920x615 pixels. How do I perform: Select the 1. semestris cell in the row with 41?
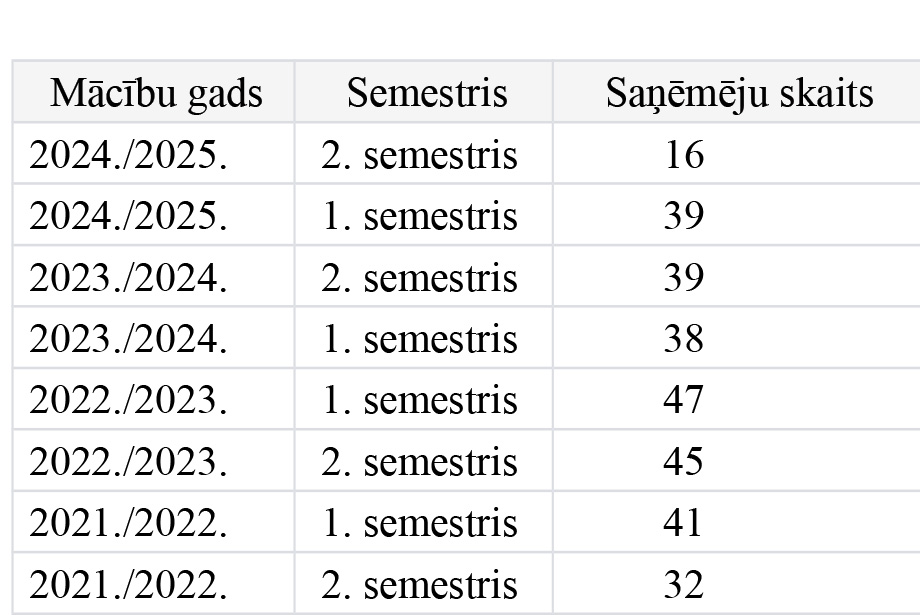pos(419,523)
